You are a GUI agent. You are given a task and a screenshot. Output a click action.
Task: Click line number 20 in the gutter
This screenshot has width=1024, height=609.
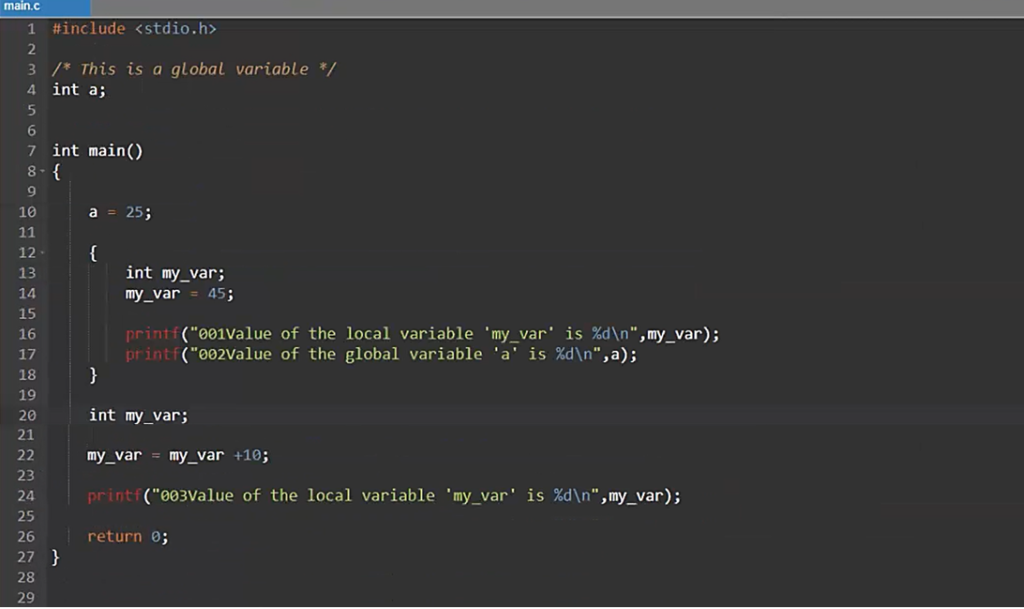(x=27, y=415)
